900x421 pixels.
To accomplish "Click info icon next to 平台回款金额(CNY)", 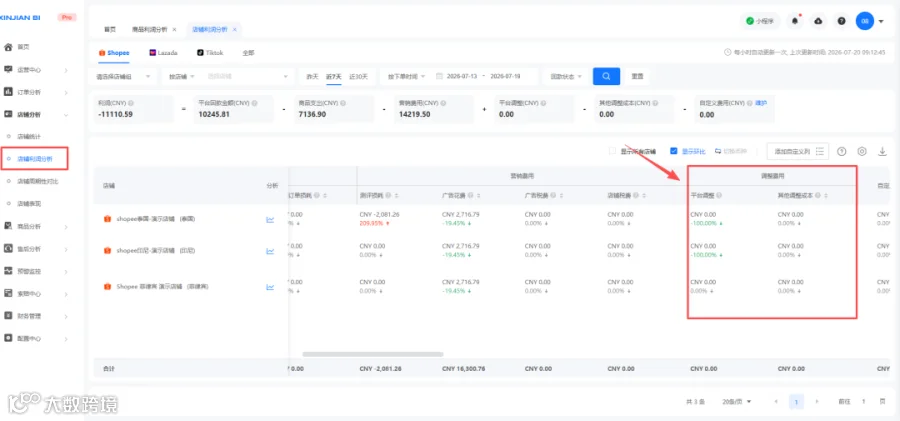I will (x=254, y=103).
